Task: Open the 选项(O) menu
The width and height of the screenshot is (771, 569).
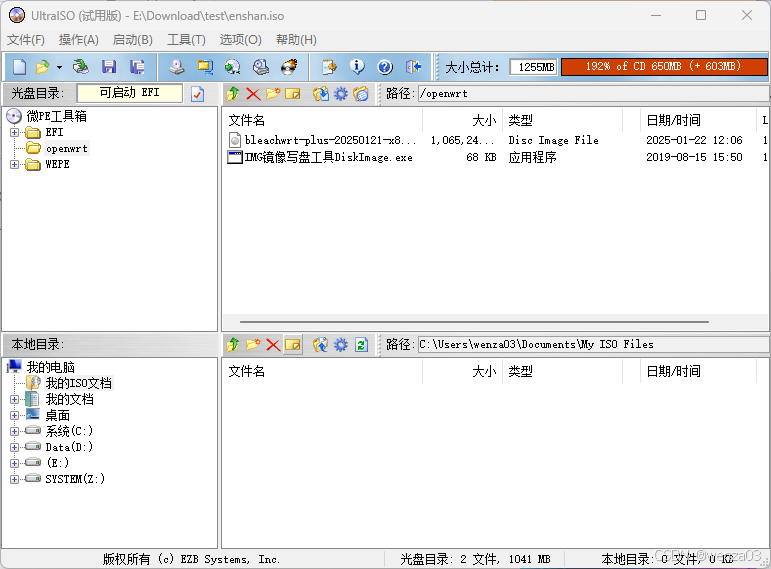Action: coord(240,40)
